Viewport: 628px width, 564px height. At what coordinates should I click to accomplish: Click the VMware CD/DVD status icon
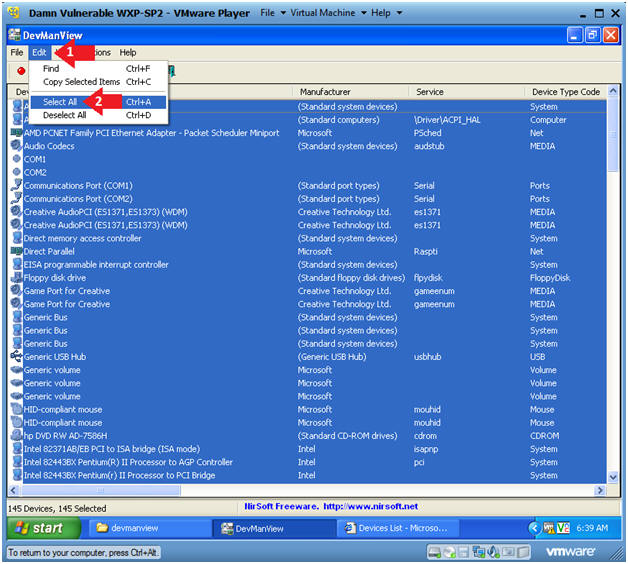(449, 552)
